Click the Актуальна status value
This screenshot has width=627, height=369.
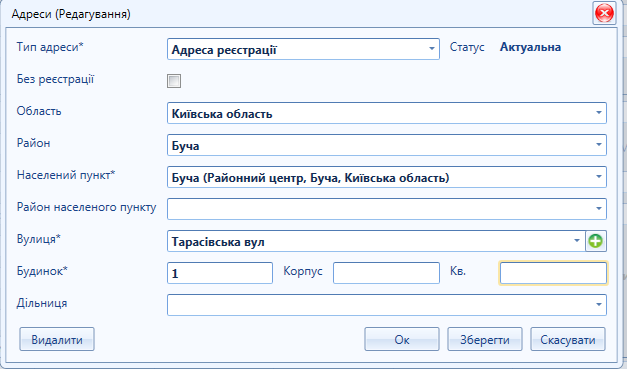[530, 47]
